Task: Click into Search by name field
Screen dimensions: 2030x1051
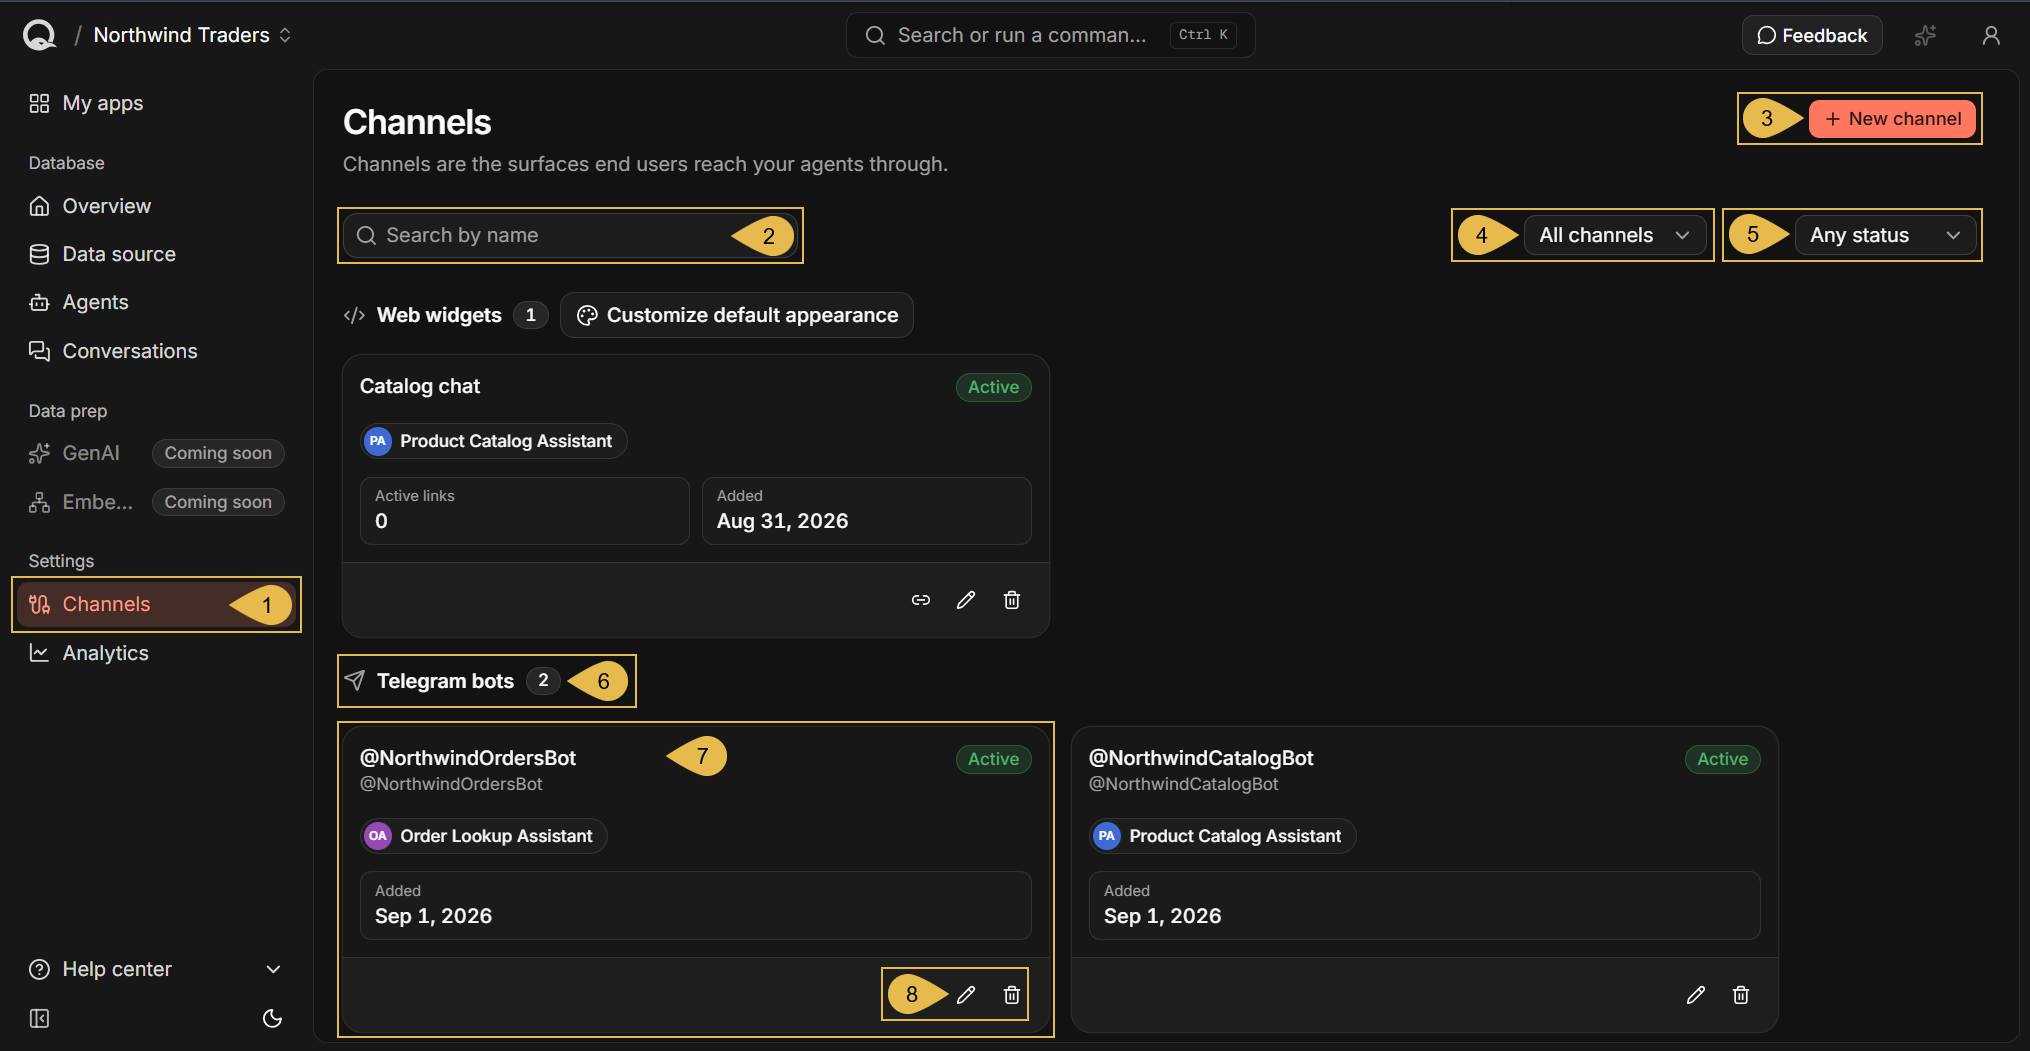Action: pyautogui.click(x=570, y=235)
